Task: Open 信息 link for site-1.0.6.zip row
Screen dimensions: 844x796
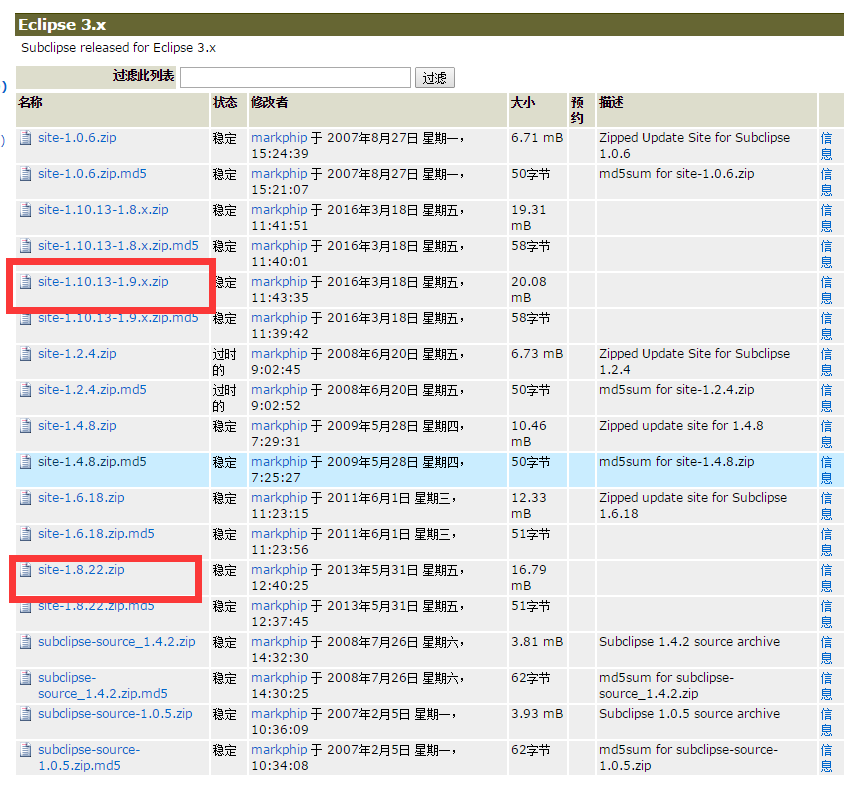Action: [x=826, y=146]
